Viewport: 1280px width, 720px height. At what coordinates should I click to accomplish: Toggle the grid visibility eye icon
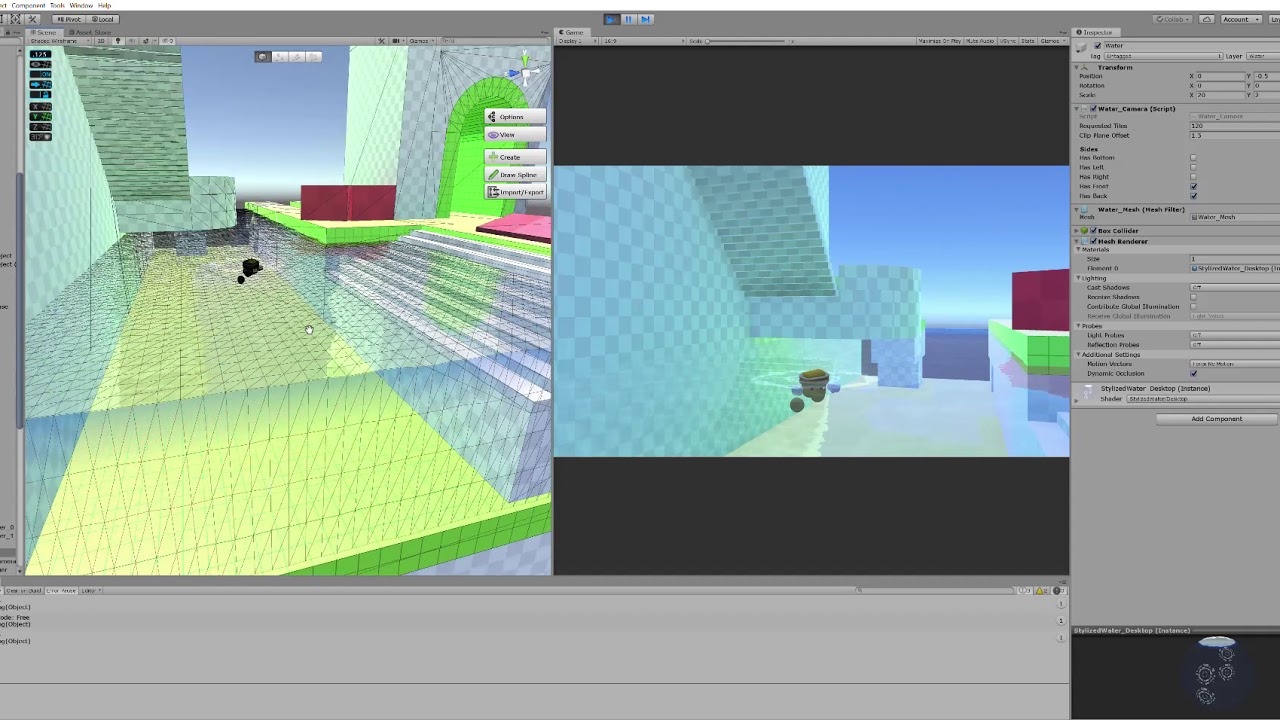[40, 64]
